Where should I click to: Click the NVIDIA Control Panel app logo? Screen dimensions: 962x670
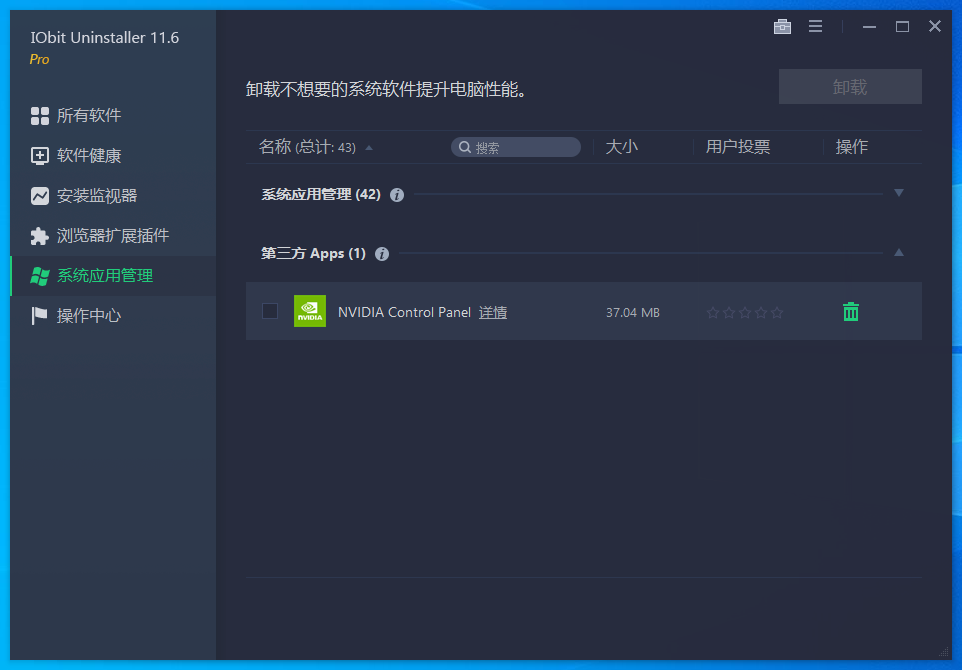point(309,311)
